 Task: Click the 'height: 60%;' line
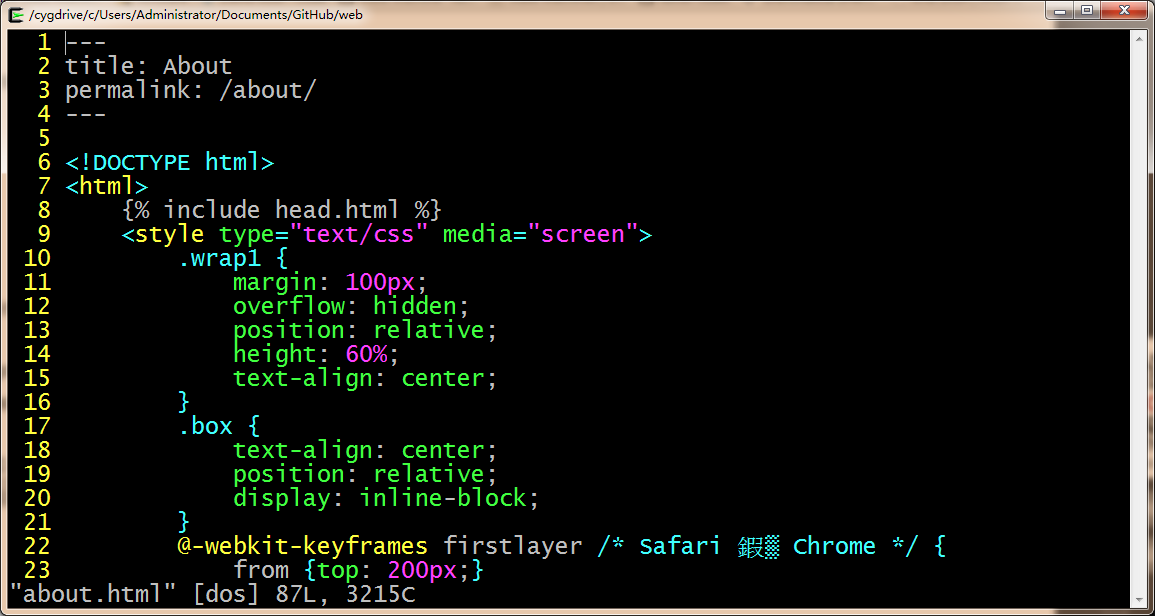pos(316,354)
